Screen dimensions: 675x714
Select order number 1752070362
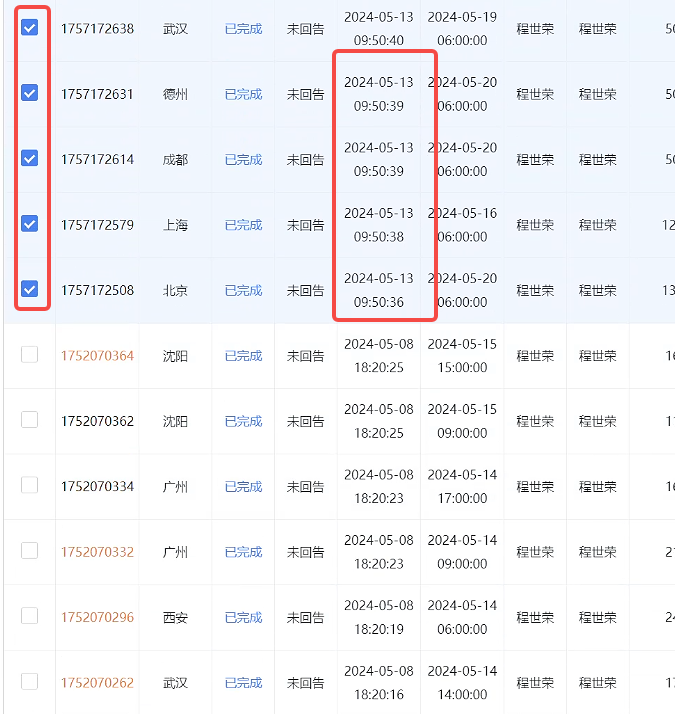click(97, 421)
